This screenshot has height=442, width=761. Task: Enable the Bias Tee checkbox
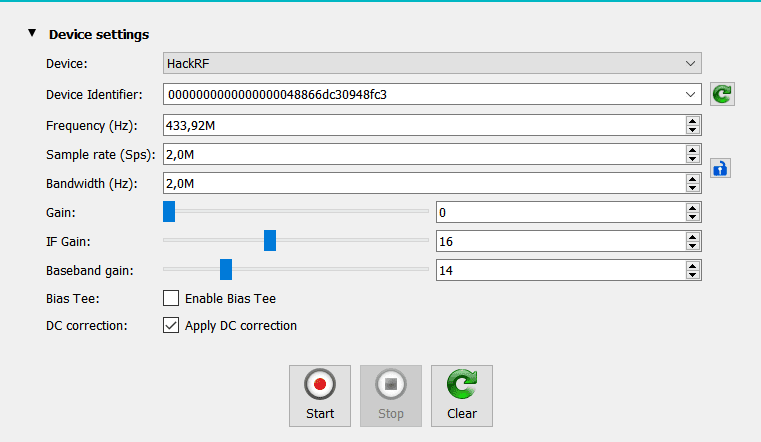(x=171, y=298)
